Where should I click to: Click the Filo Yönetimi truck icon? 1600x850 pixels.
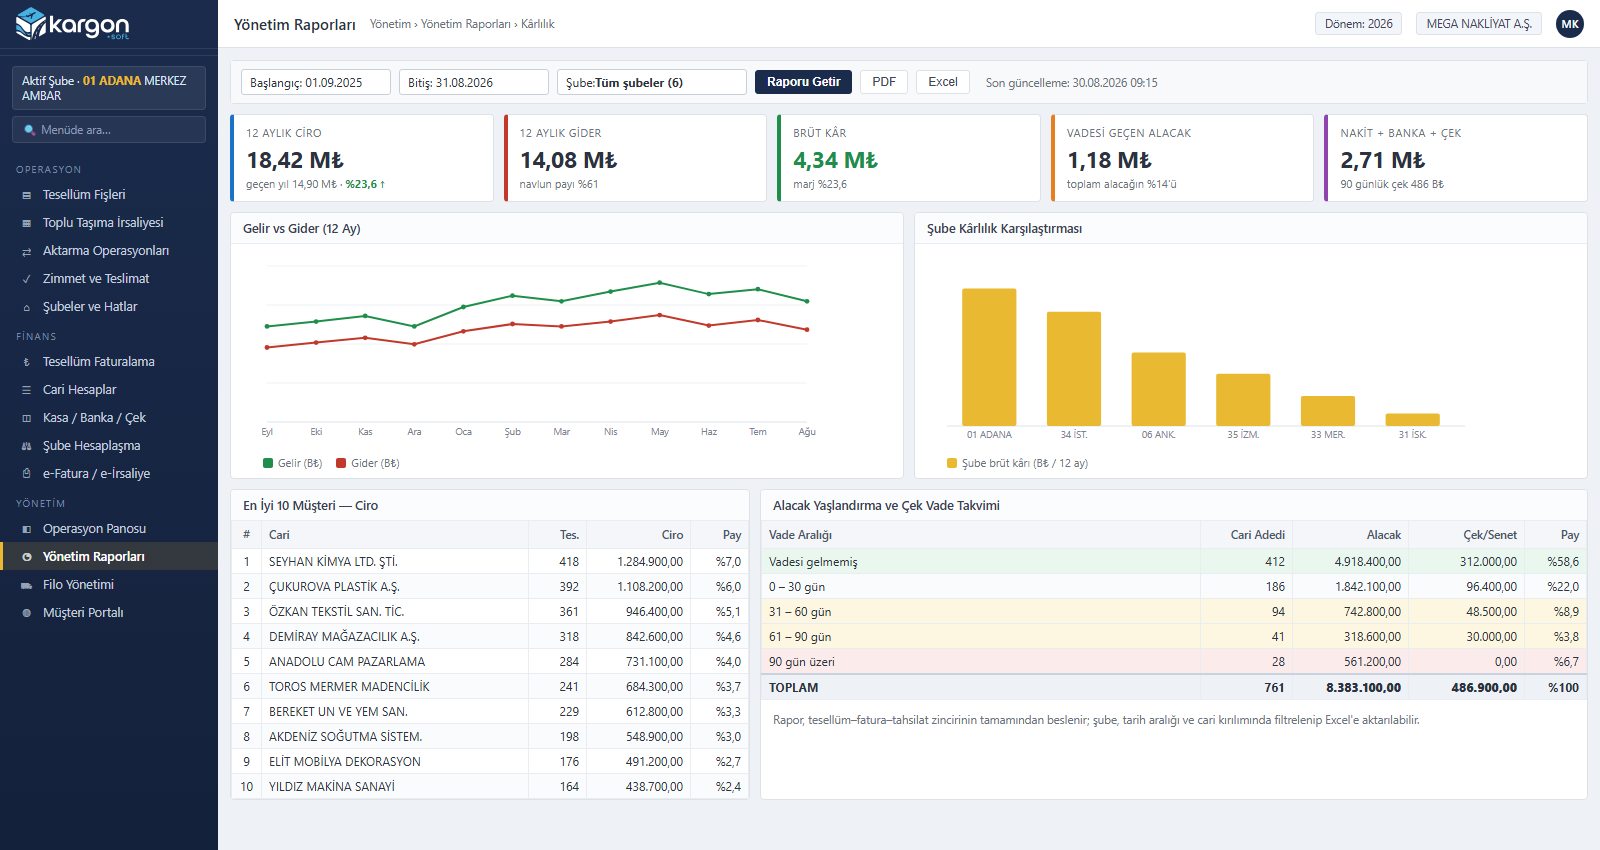pos(27,585)
